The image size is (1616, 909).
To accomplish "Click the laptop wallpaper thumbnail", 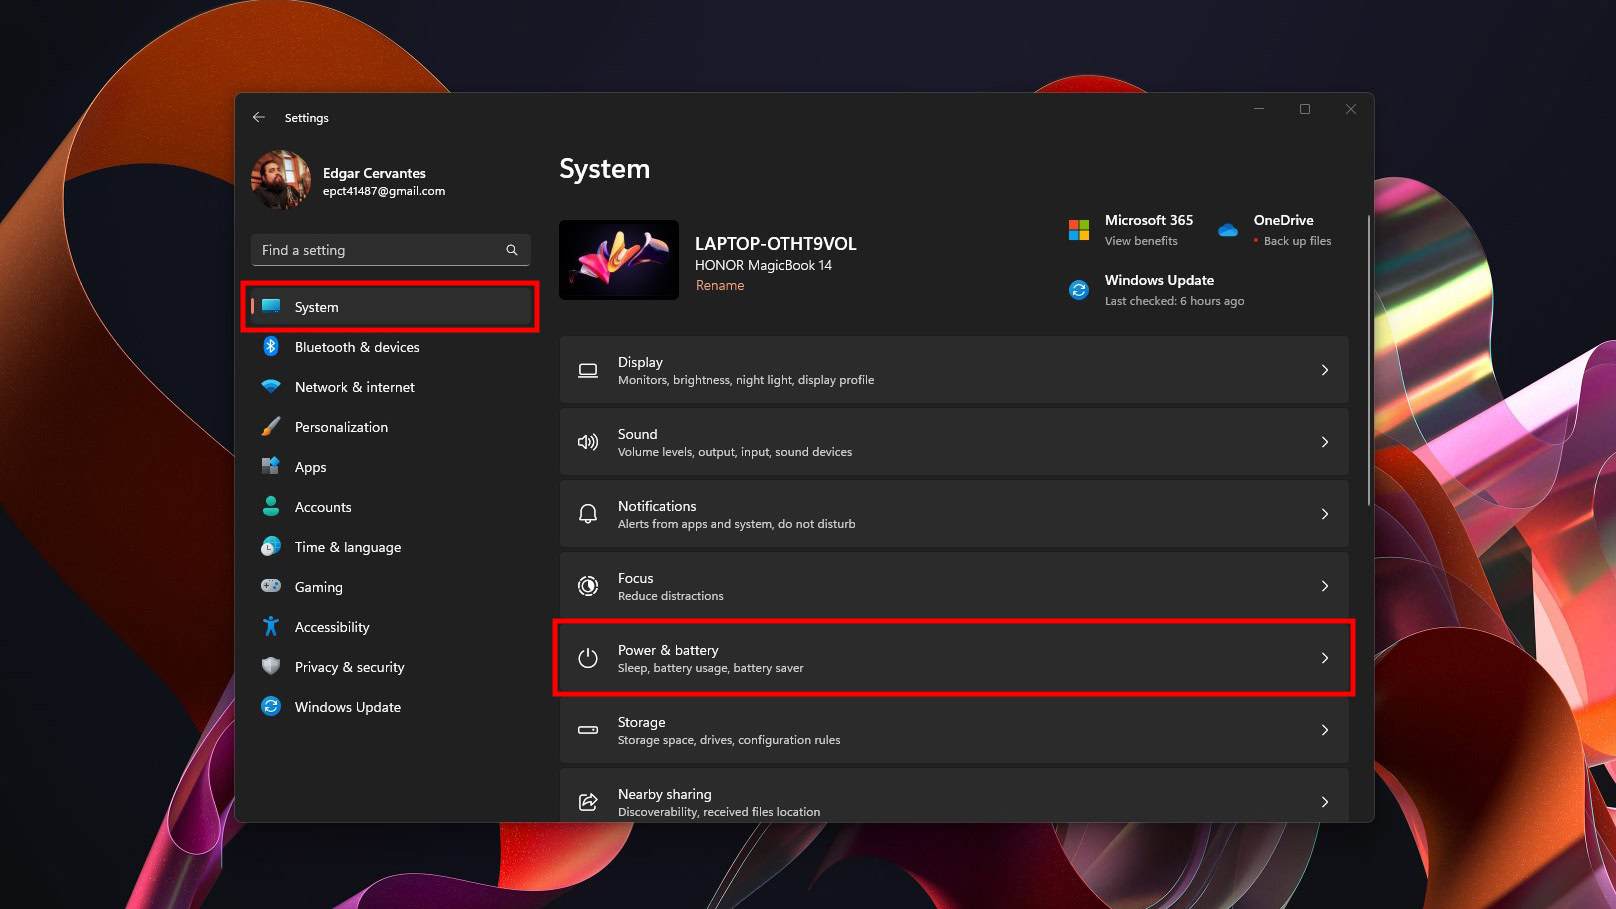I will pos(619,260).
